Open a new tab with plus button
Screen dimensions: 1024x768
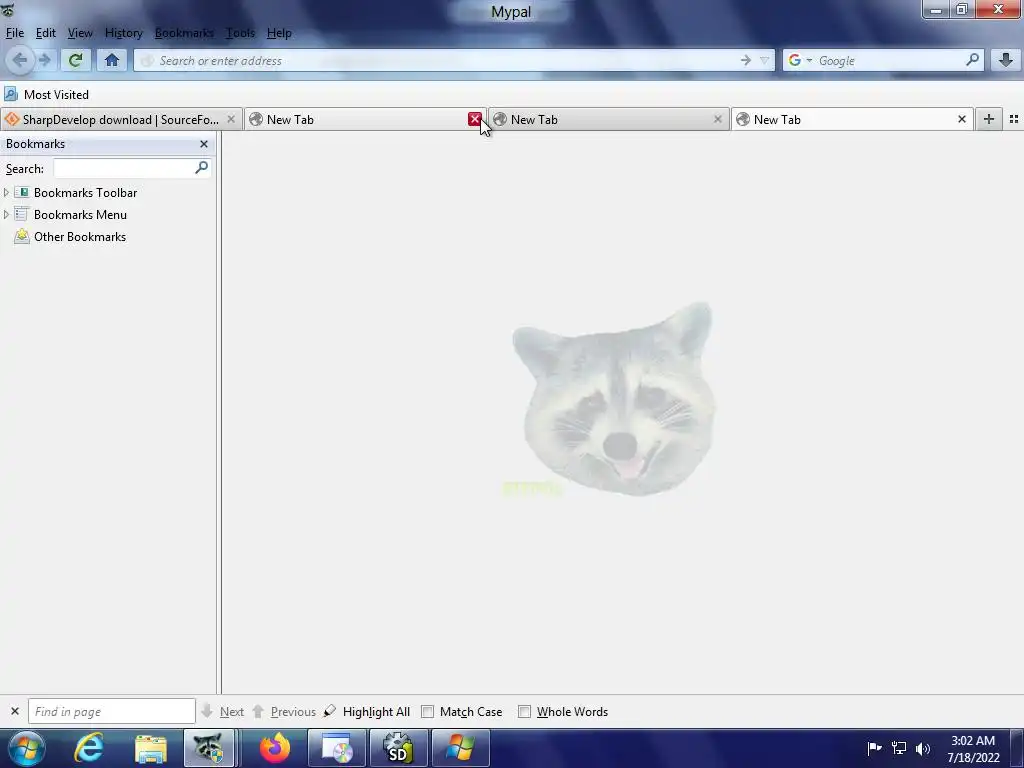989,119
